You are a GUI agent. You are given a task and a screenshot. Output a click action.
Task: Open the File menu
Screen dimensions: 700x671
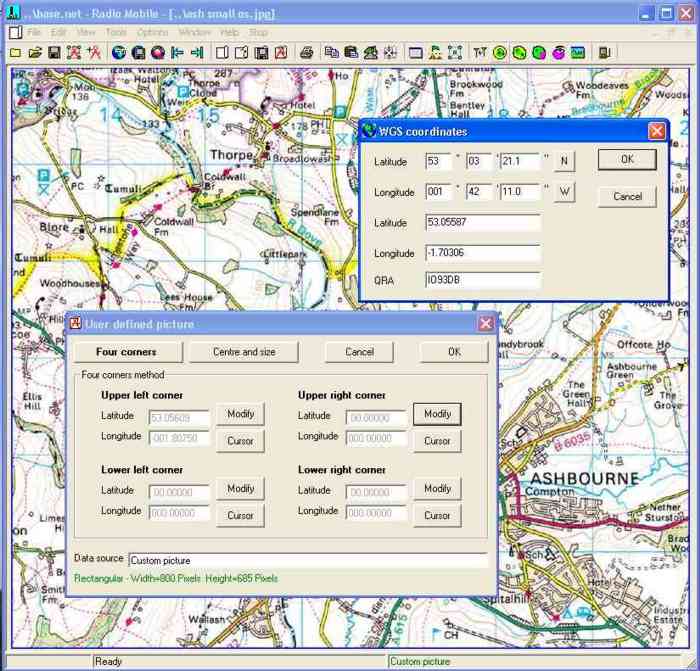[34, 33]
